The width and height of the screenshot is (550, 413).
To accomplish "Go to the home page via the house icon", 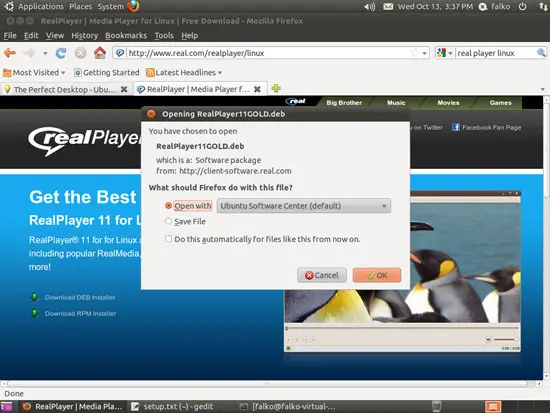I will click(100, 53).
